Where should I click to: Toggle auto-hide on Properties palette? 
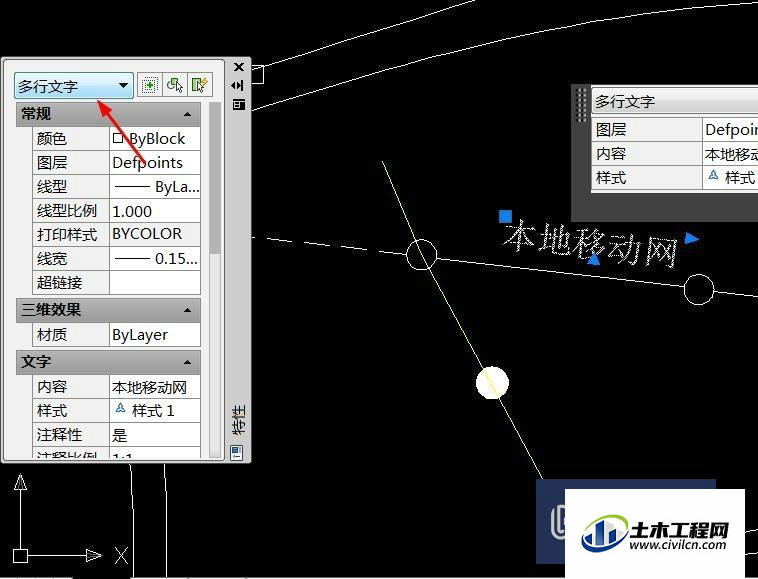pos(238,86)
